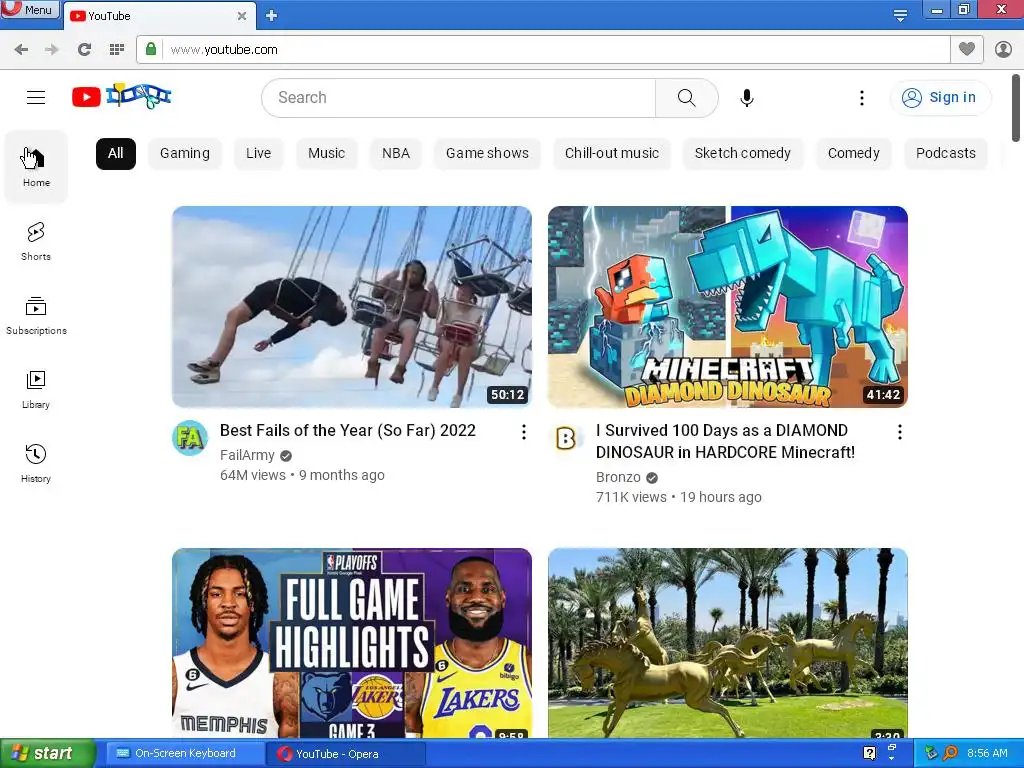Open the Windows start menu
1024x768 pixels.
click(x=48, y=754)
